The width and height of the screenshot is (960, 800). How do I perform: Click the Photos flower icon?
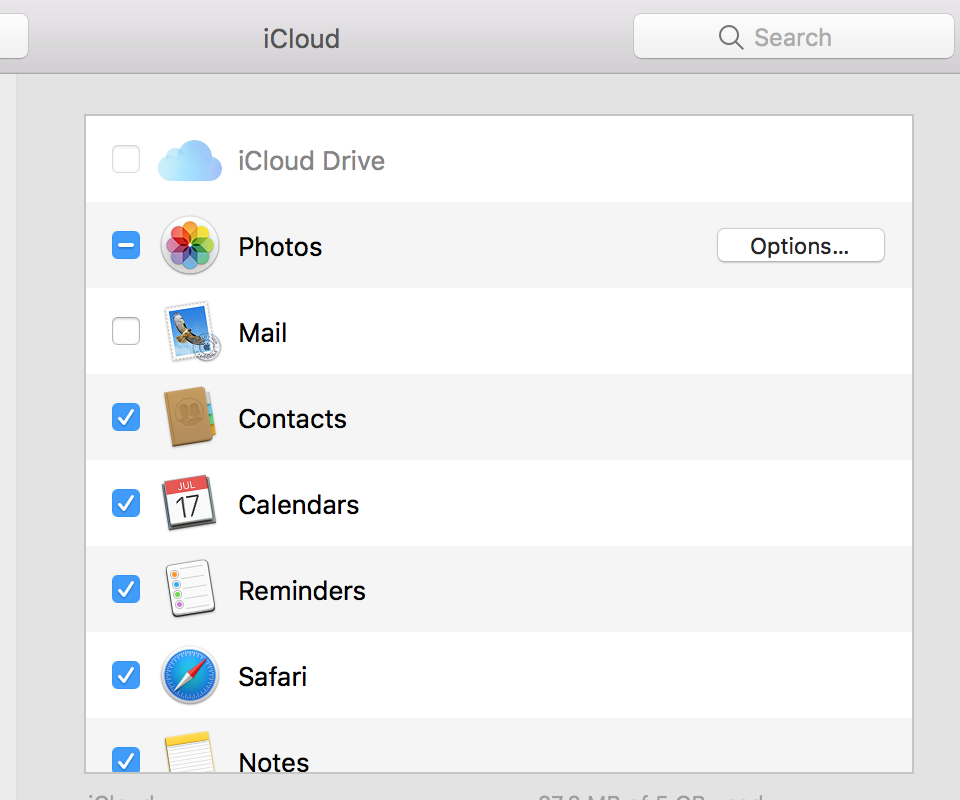click(190, 245)
